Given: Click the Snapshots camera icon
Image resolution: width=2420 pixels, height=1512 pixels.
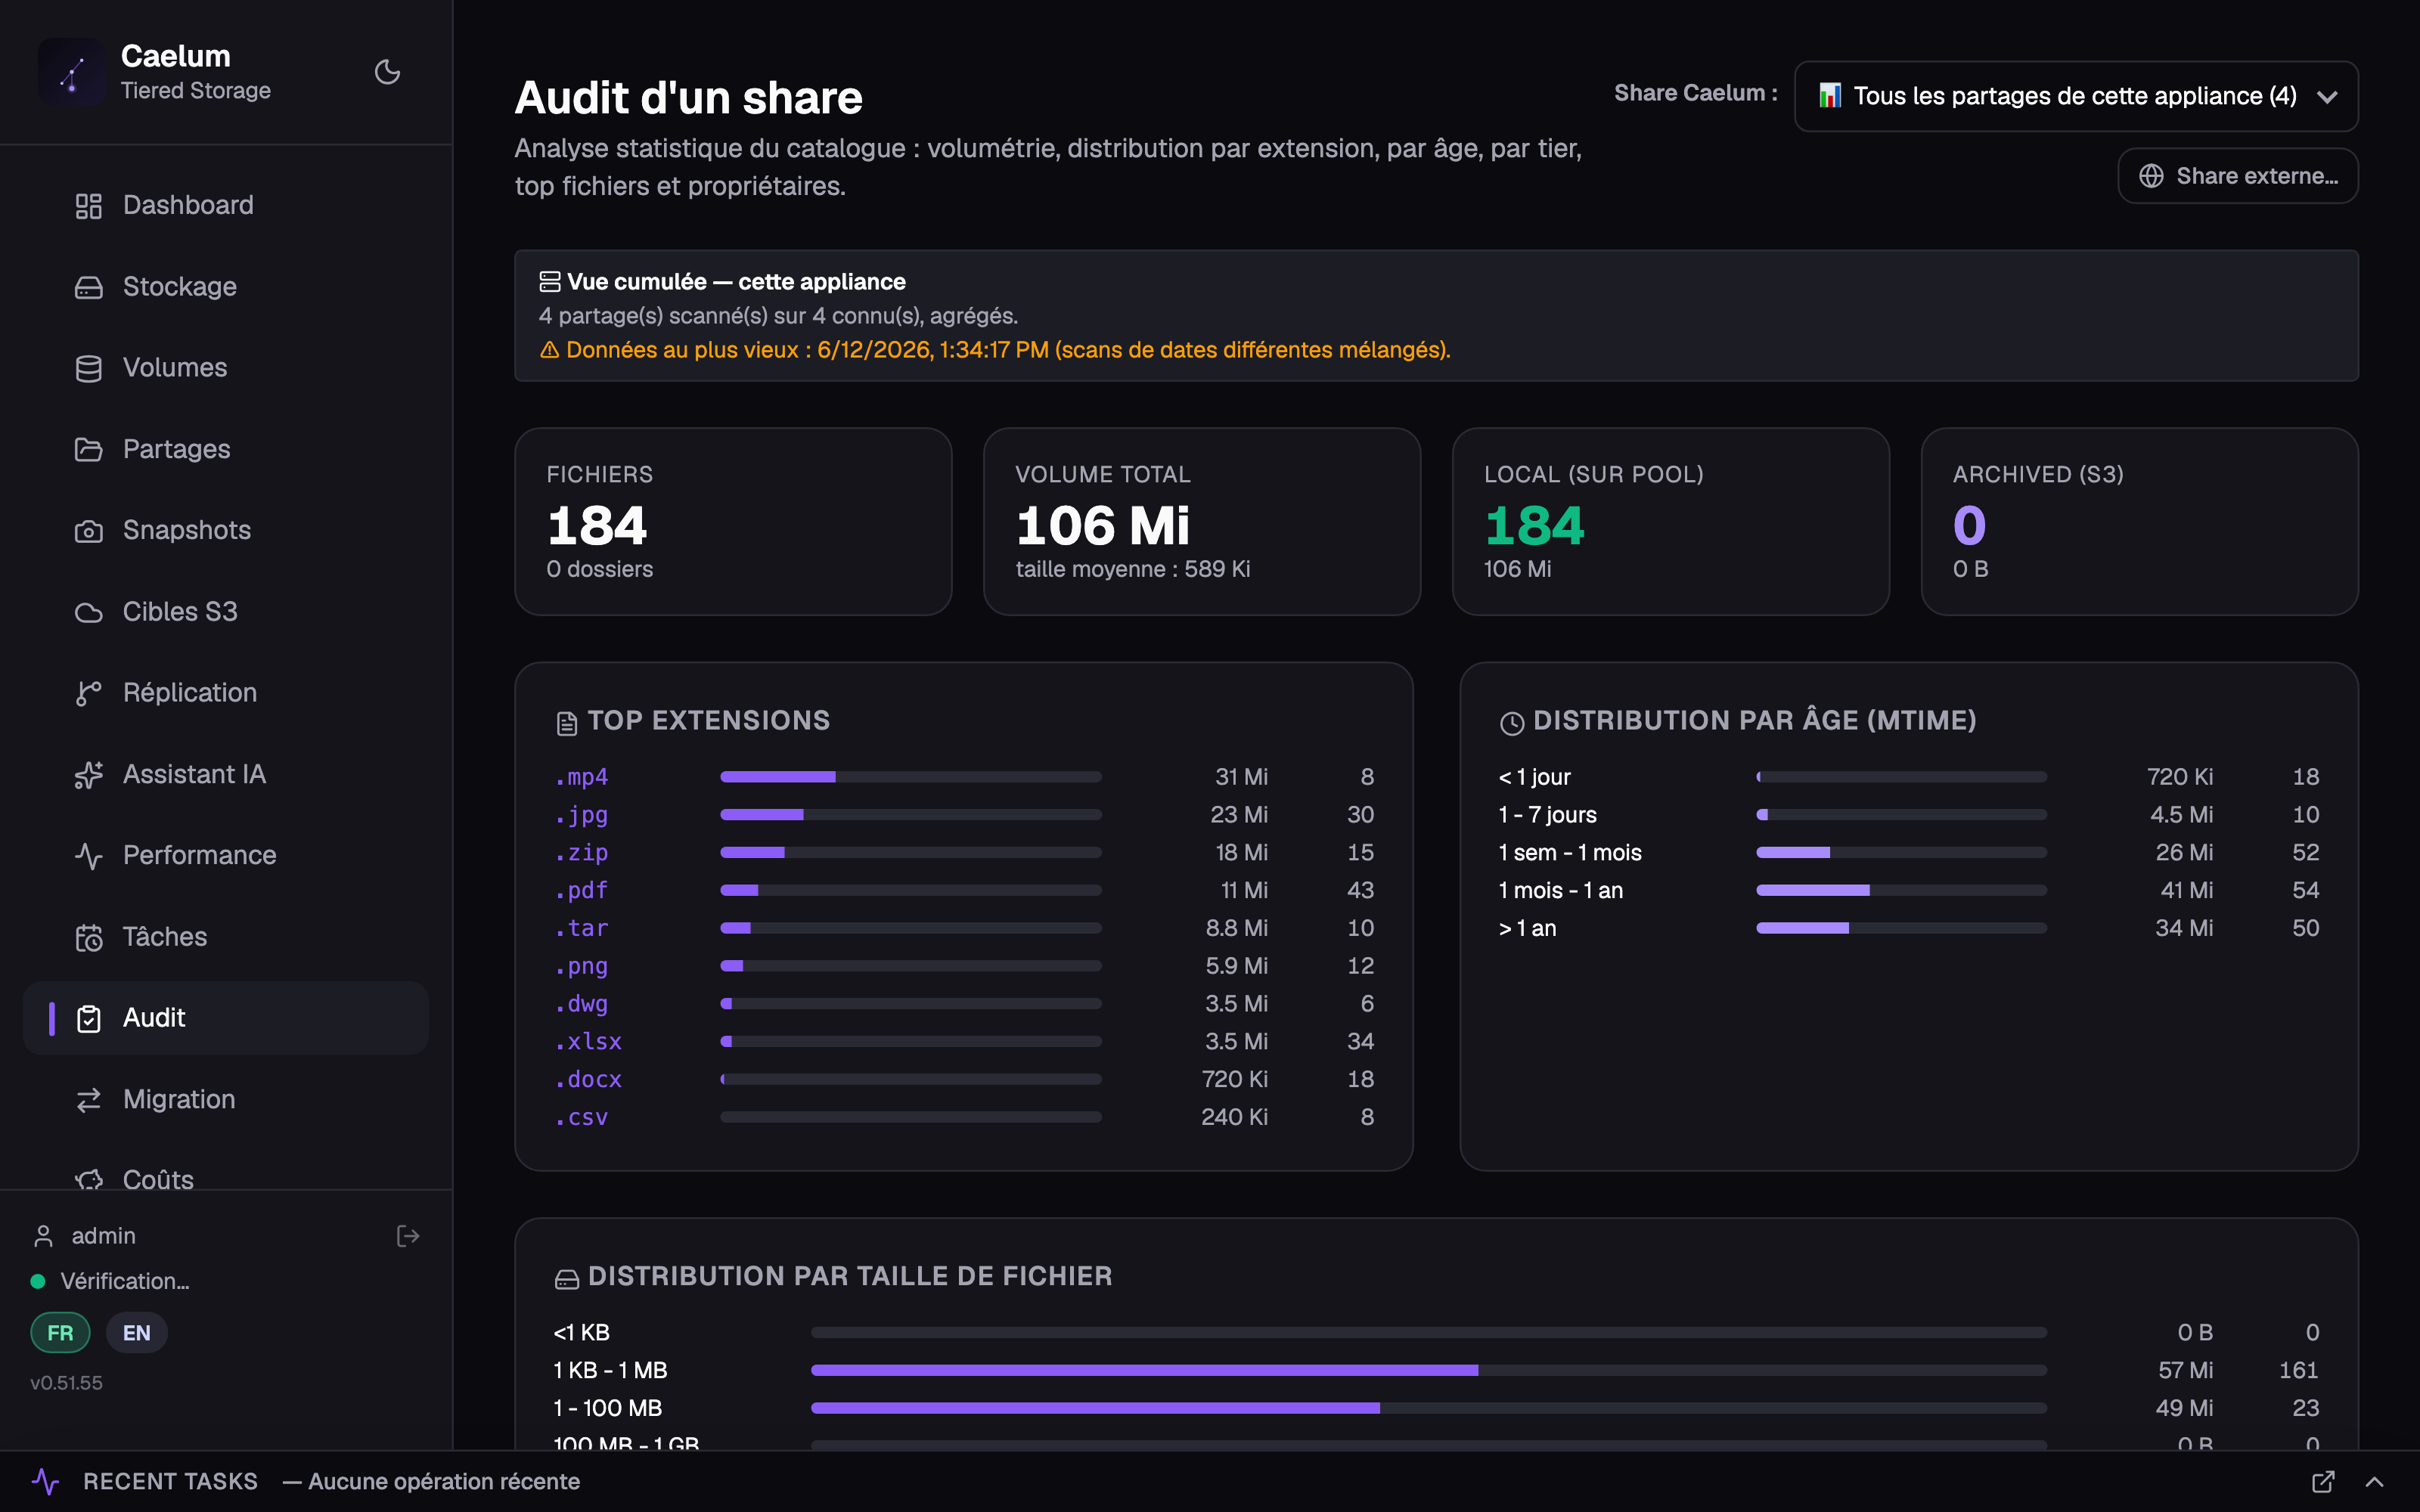Looking at the screenshot, I should (x=89, y=531).
